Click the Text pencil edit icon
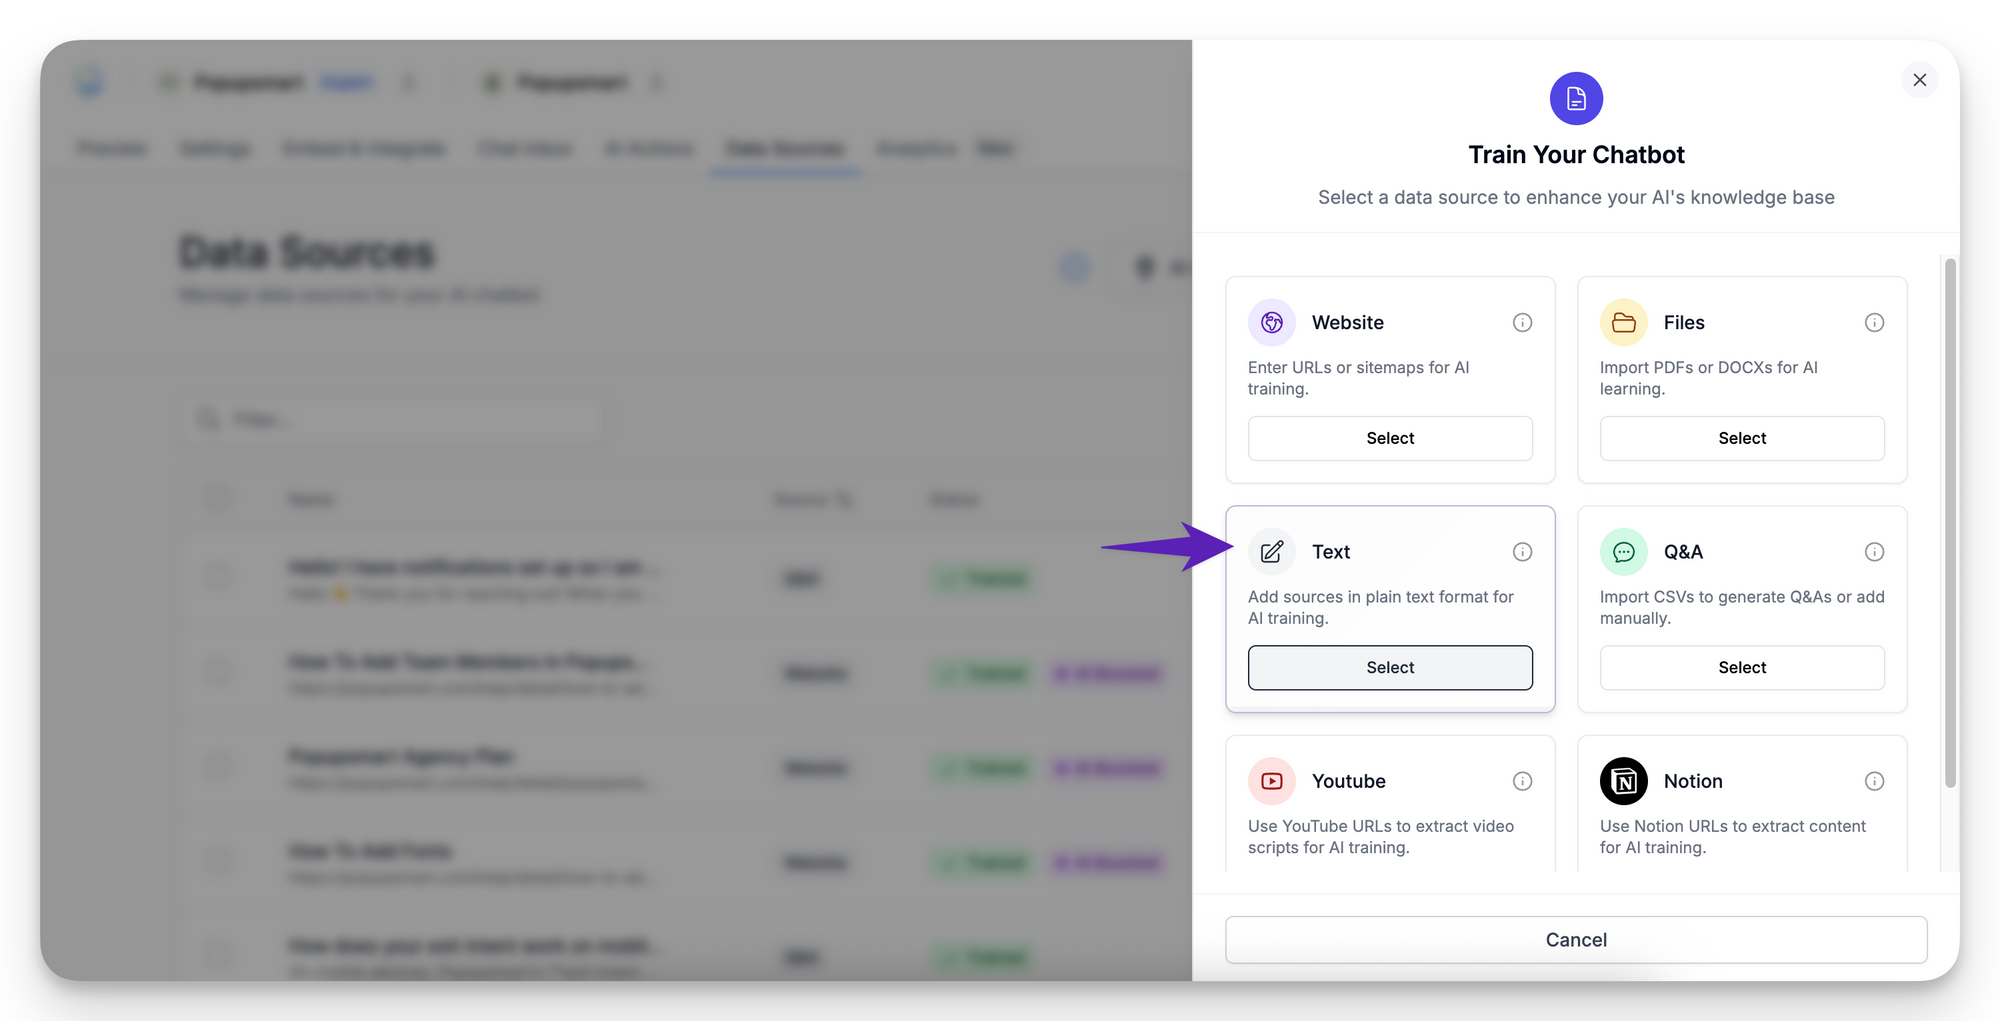The height and width of the screenshot is (1021, 2000). 1272,552
